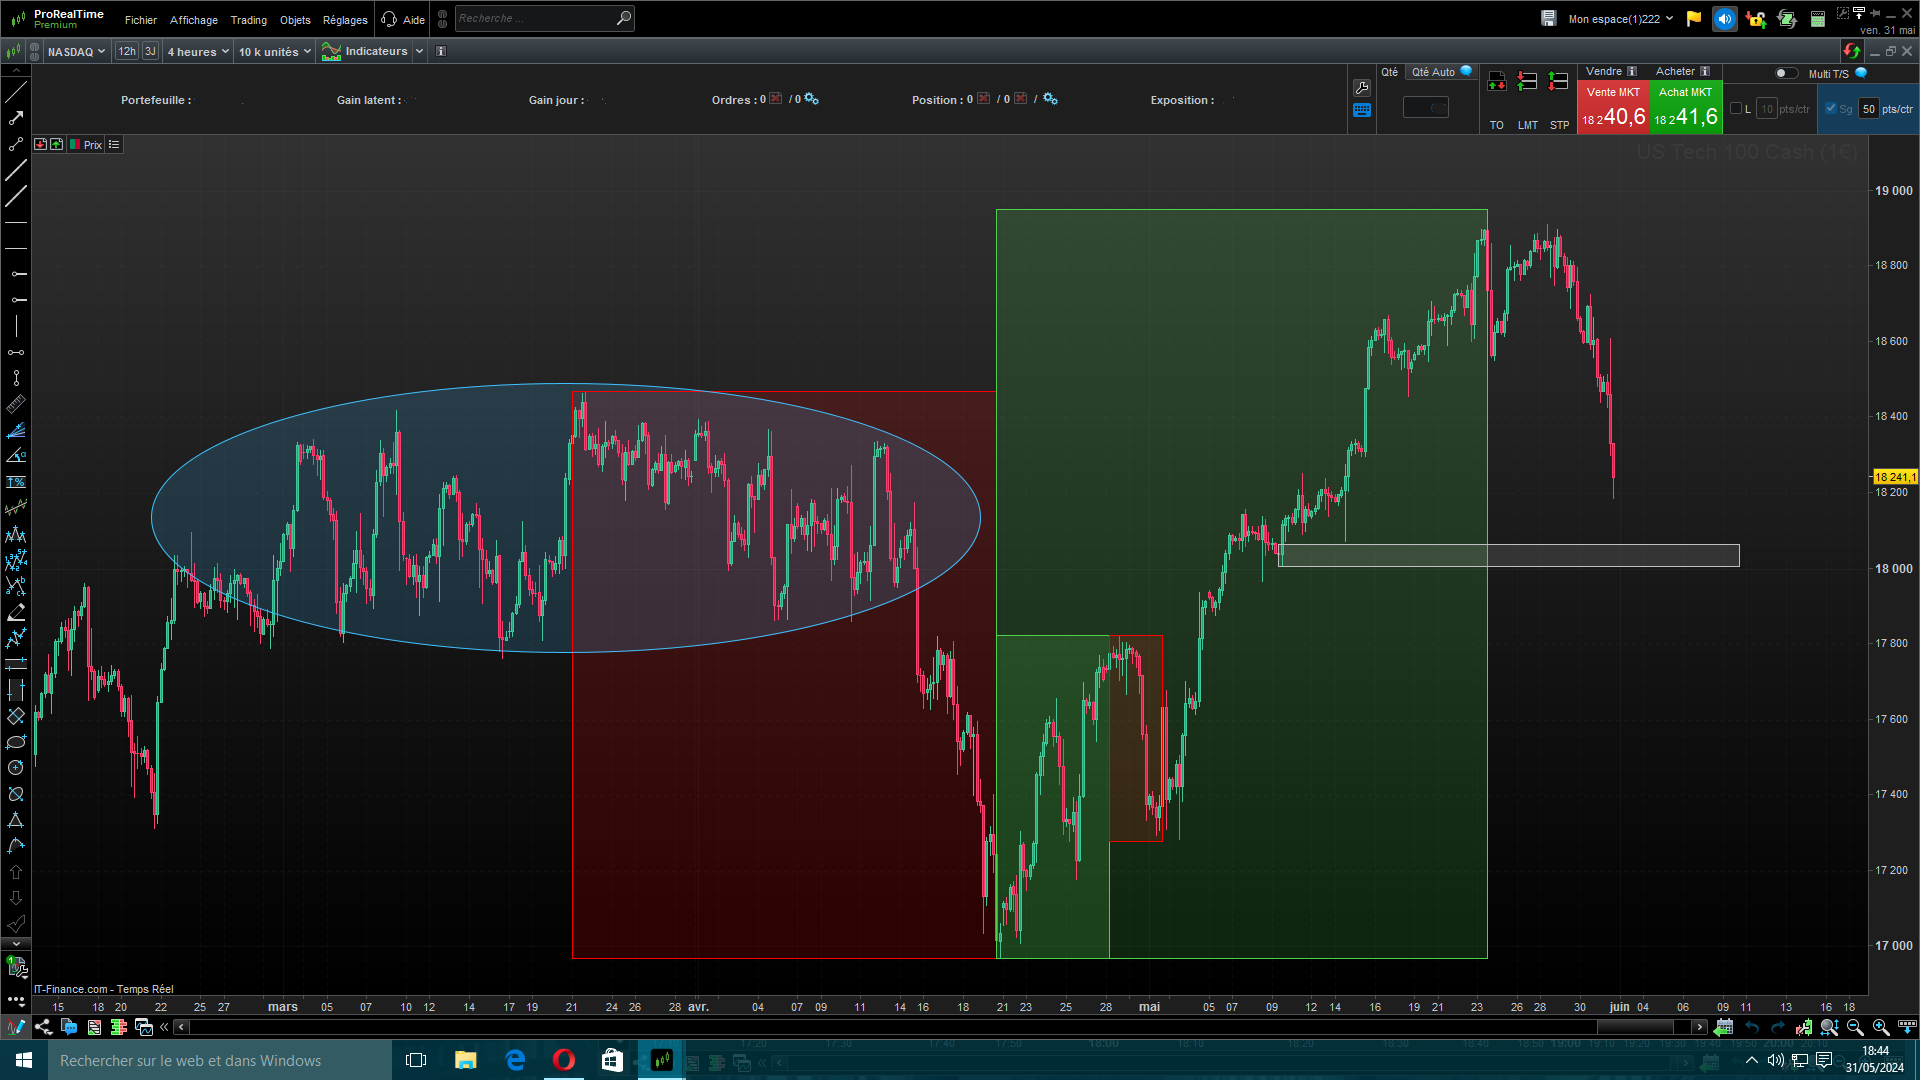Image resolution: width=1920 pixels, height=1080 pixels.
Task: Select the ruler measurement tool
Action: pos(16,404)
